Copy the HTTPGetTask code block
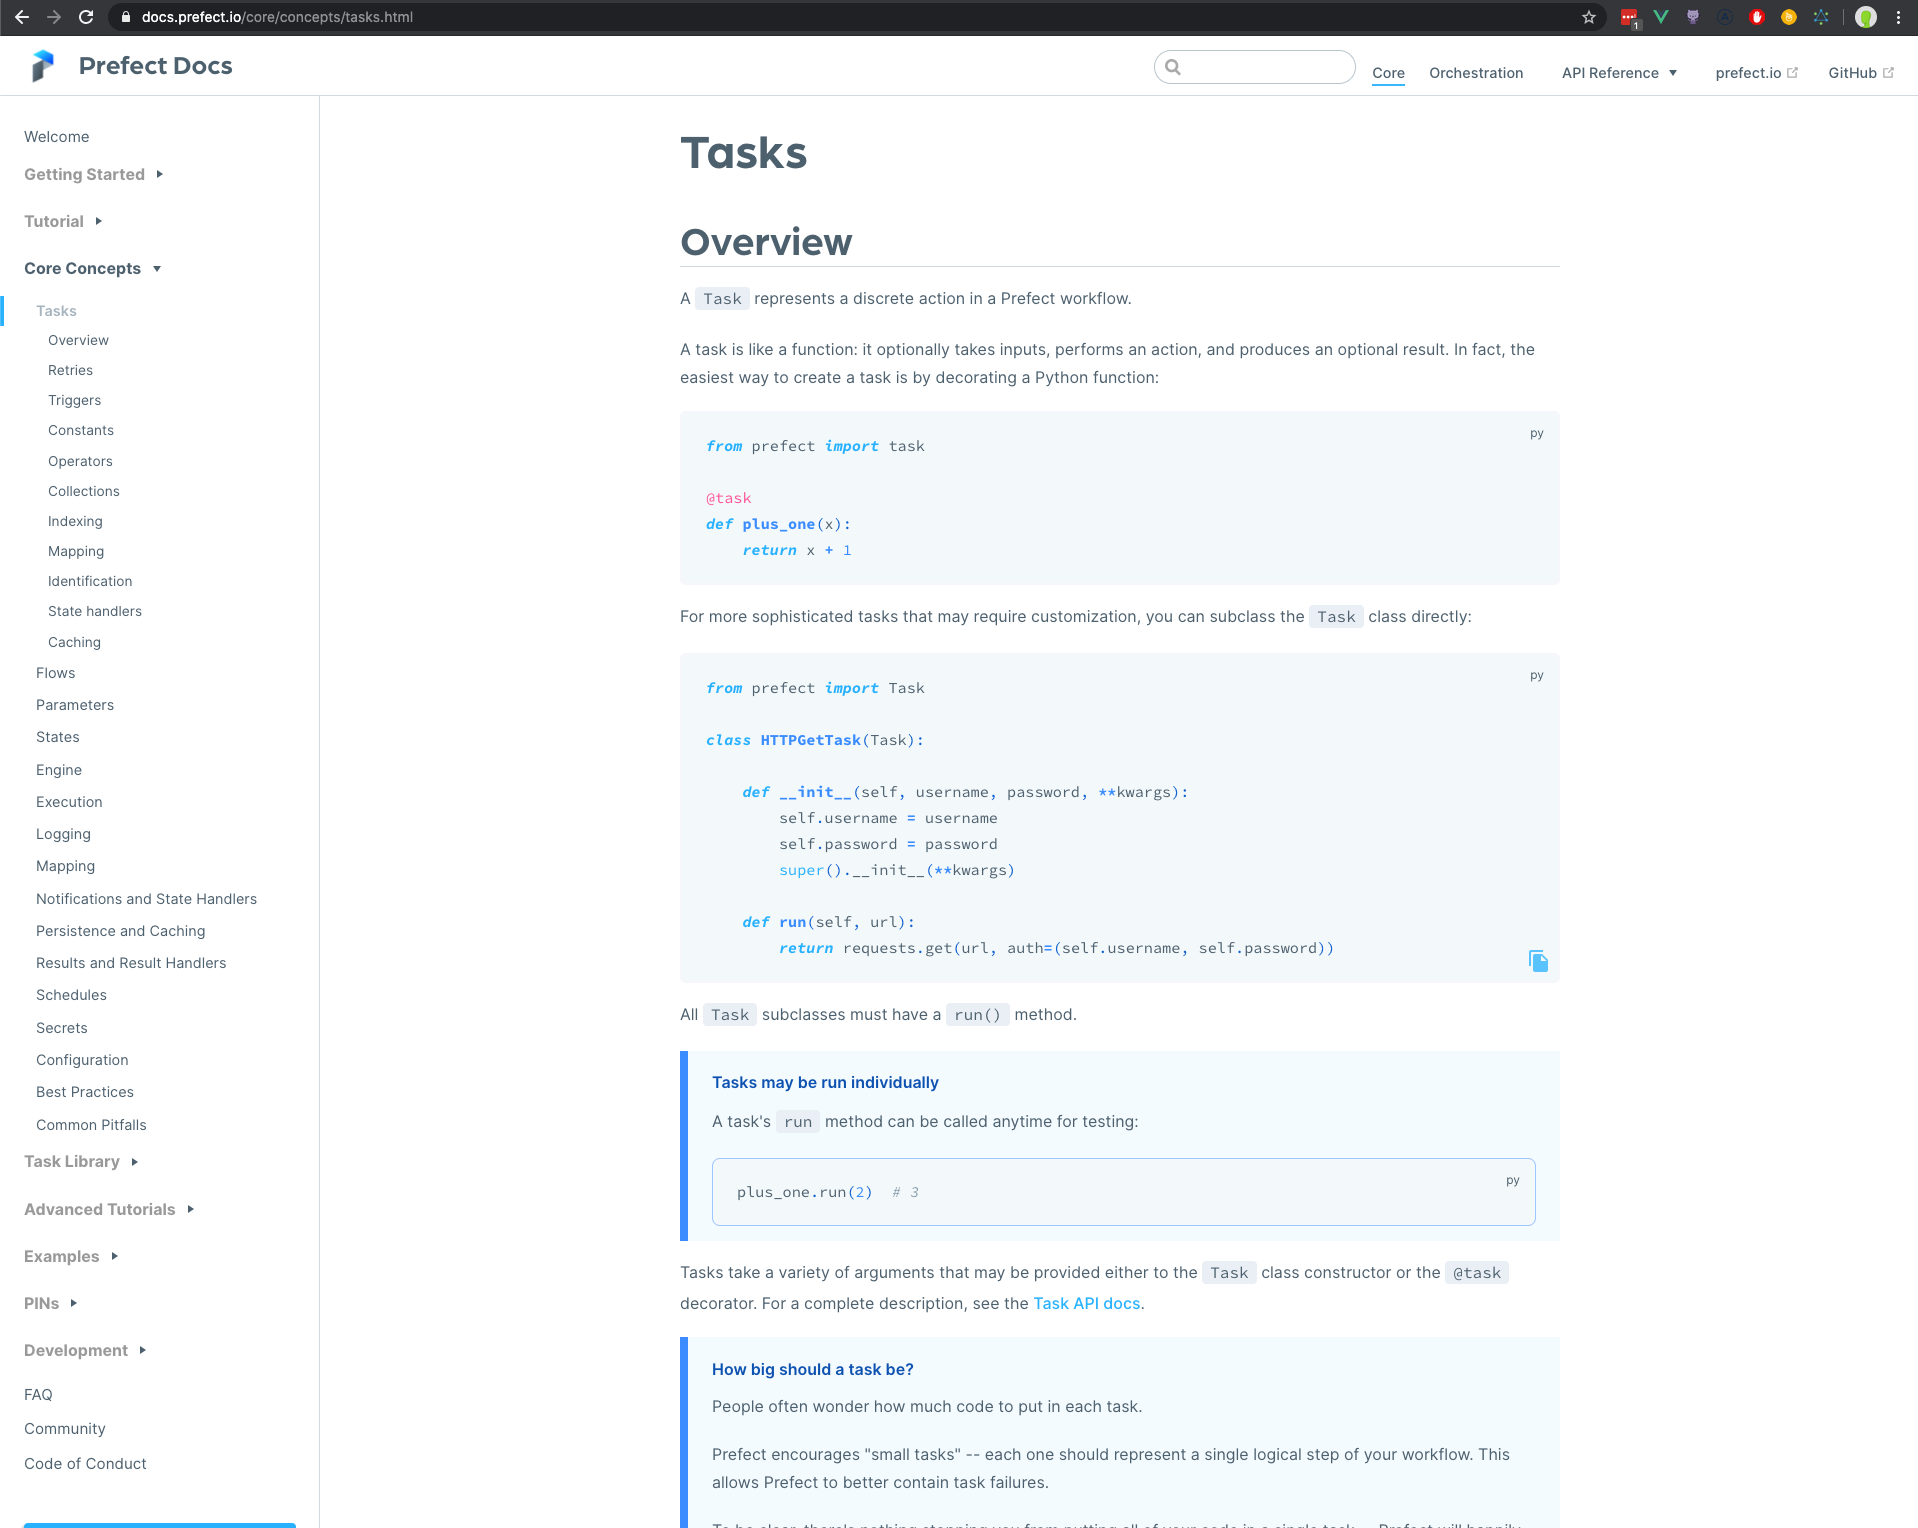This screenshot has height=1528, width=1918. [x=1538, y=961]
